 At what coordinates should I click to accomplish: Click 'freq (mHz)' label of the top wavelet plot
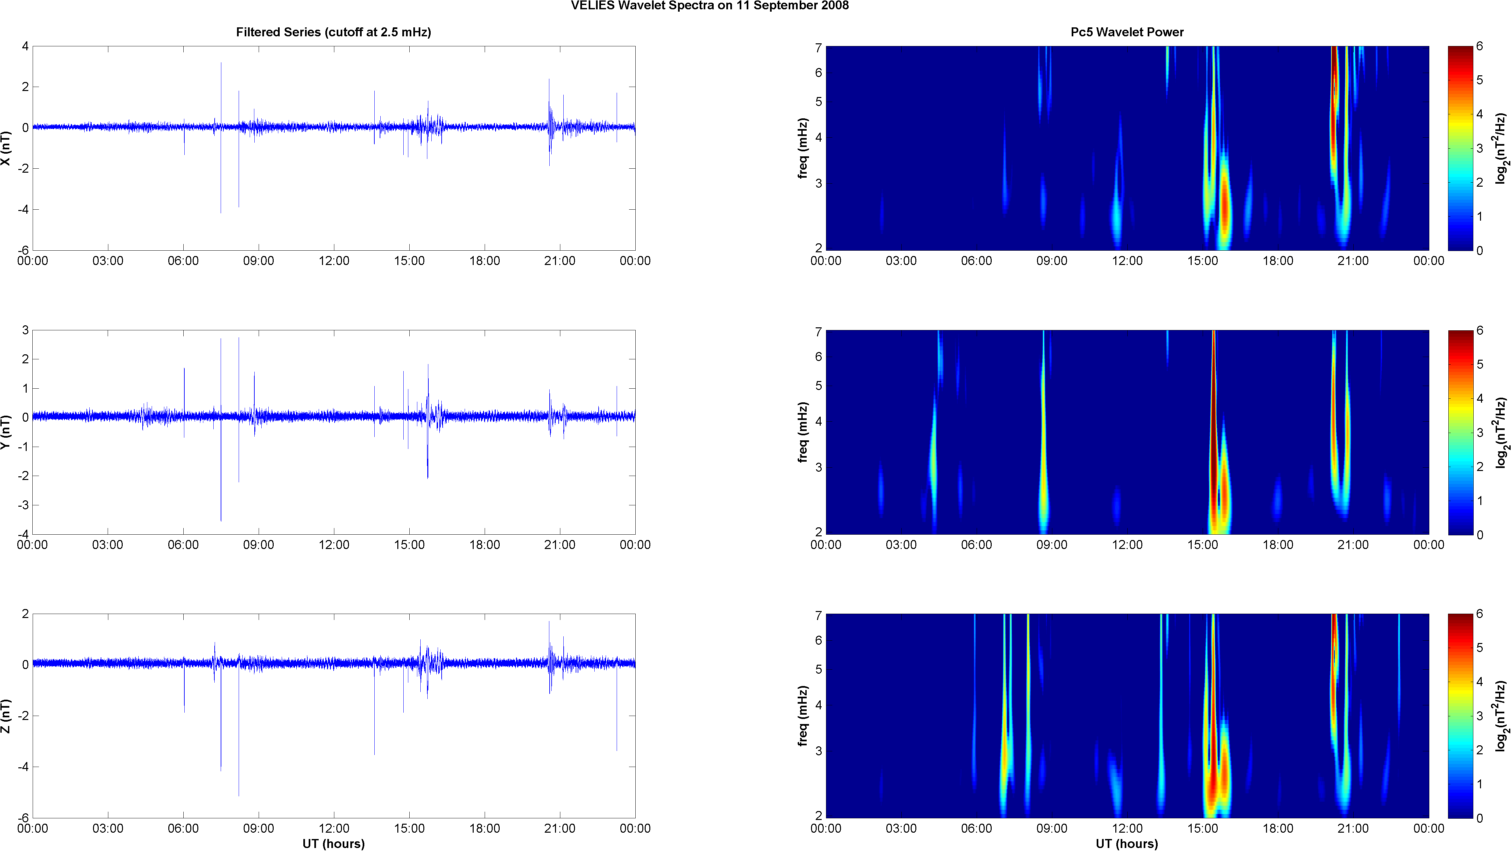tap(802, 148)
